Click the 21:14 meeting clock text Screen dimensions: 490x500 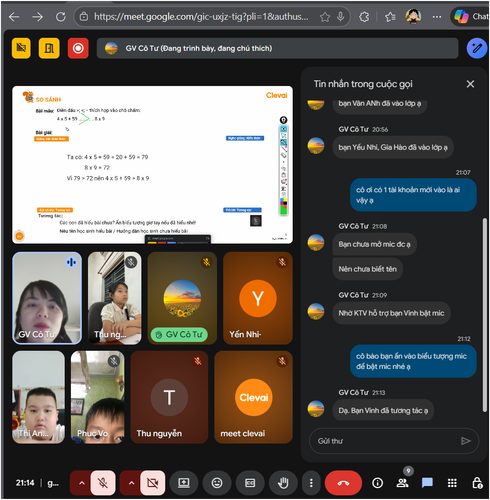pyautogui.click(x=25, y=483)
